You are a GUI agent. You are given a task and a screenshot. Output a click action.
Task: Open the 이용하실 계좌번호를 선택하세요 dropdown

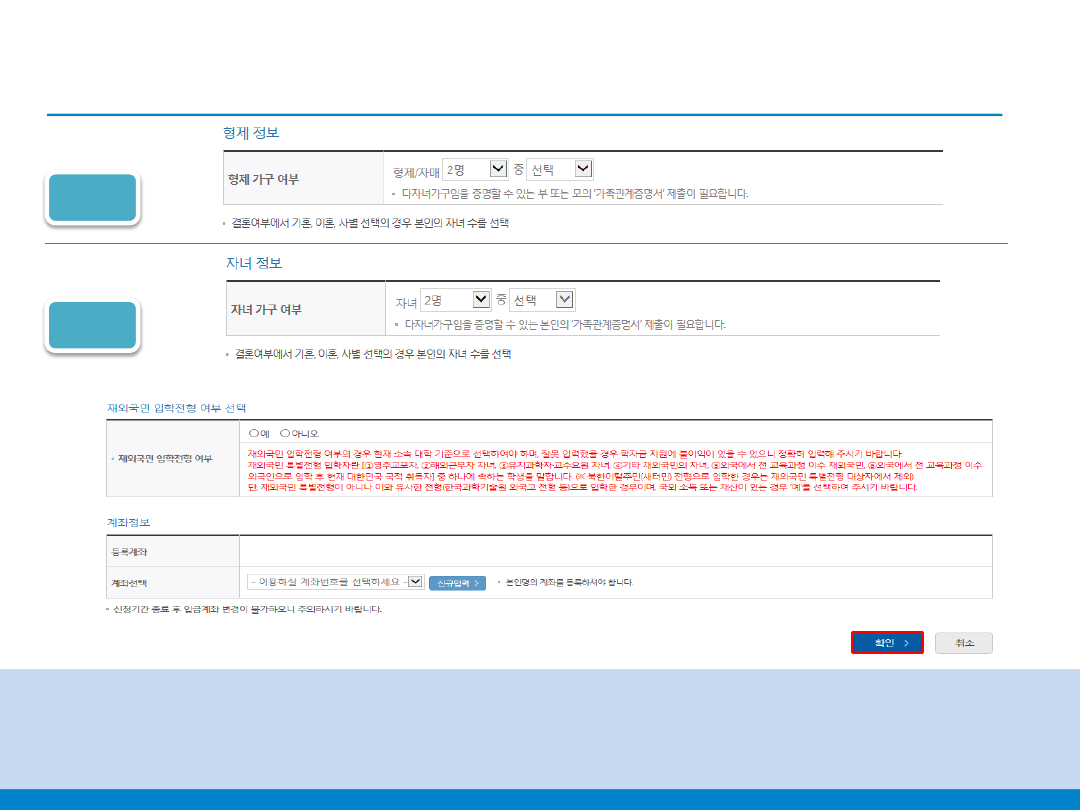[x=335, y=582]
